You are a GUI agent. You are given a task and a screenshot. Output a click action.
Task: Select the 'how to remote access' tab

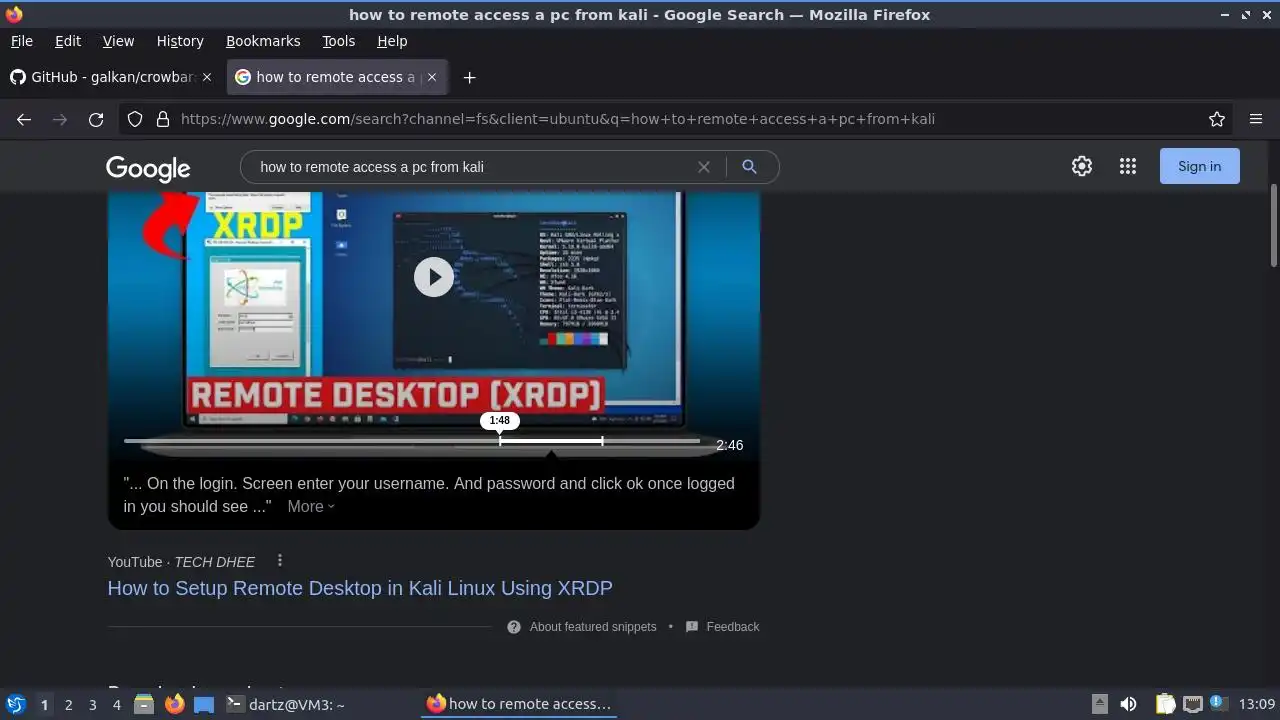pyautogui.click(x=337, y=77)
